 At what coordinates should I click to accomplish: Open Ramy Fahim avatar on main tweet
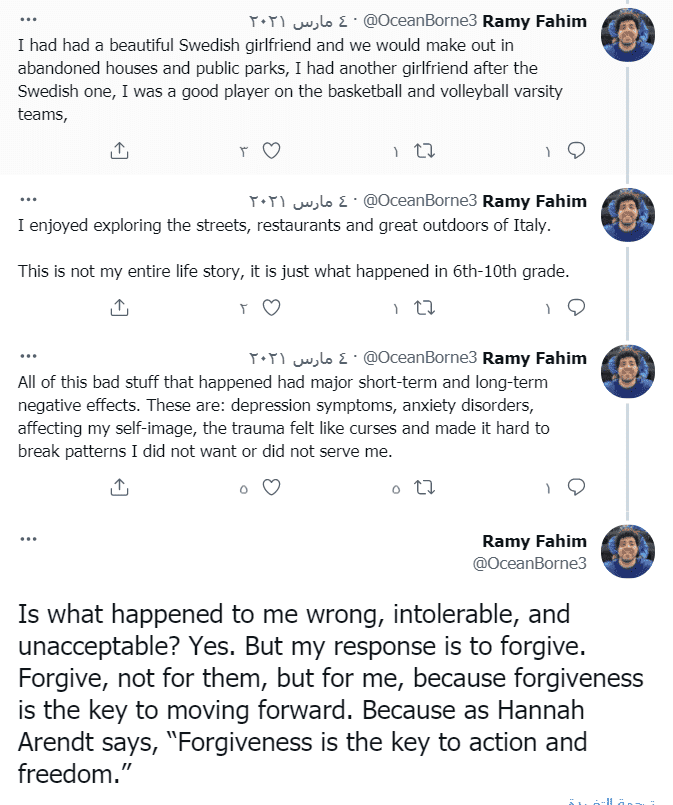point(628,551)
